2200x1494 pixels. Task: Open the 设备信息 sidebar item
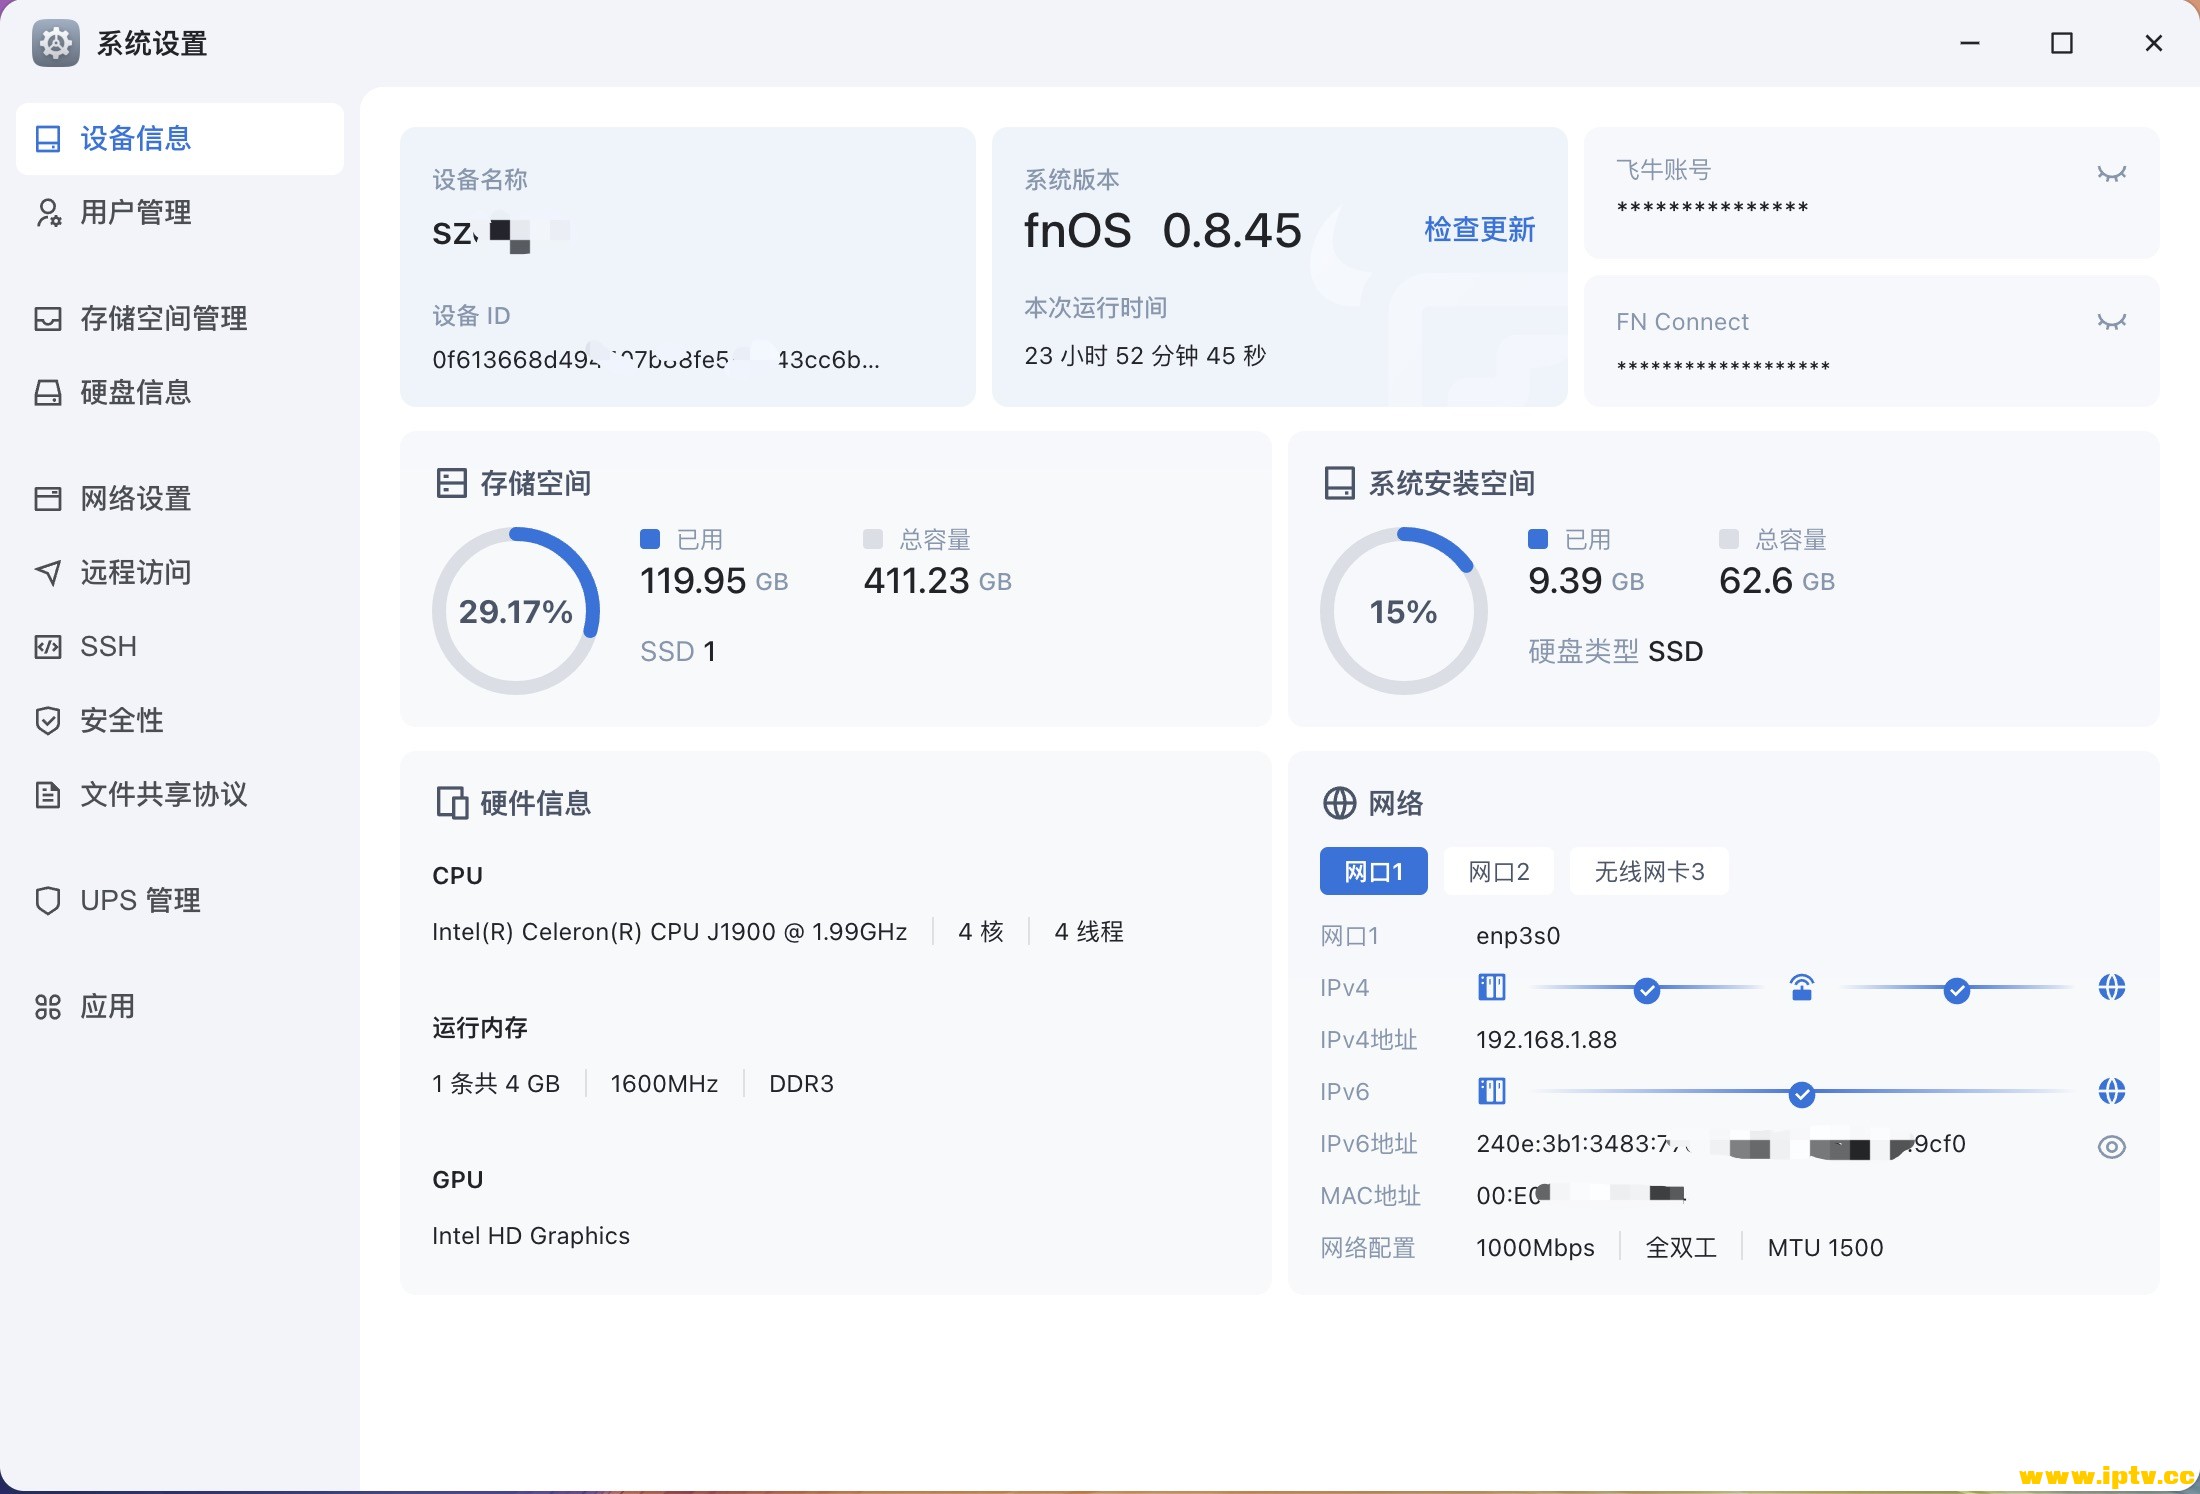180,139
